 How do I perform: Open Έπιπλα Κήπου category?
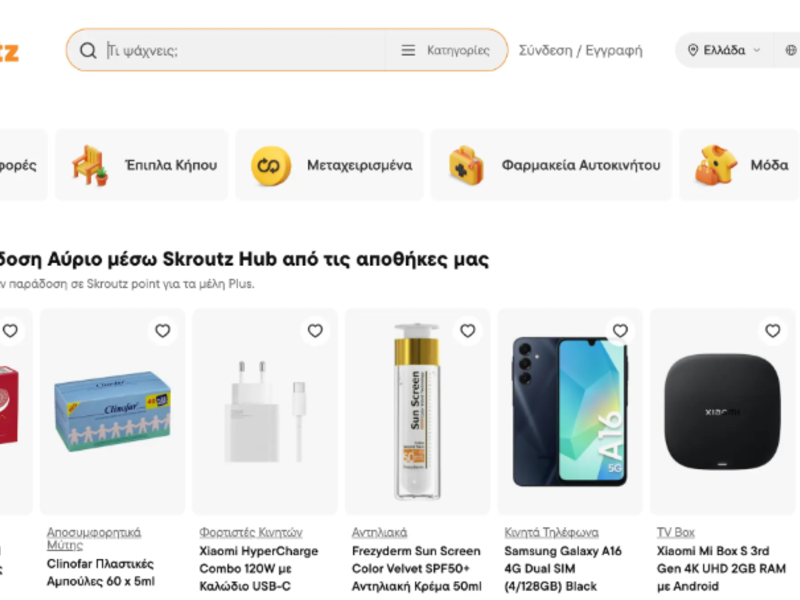142,165
